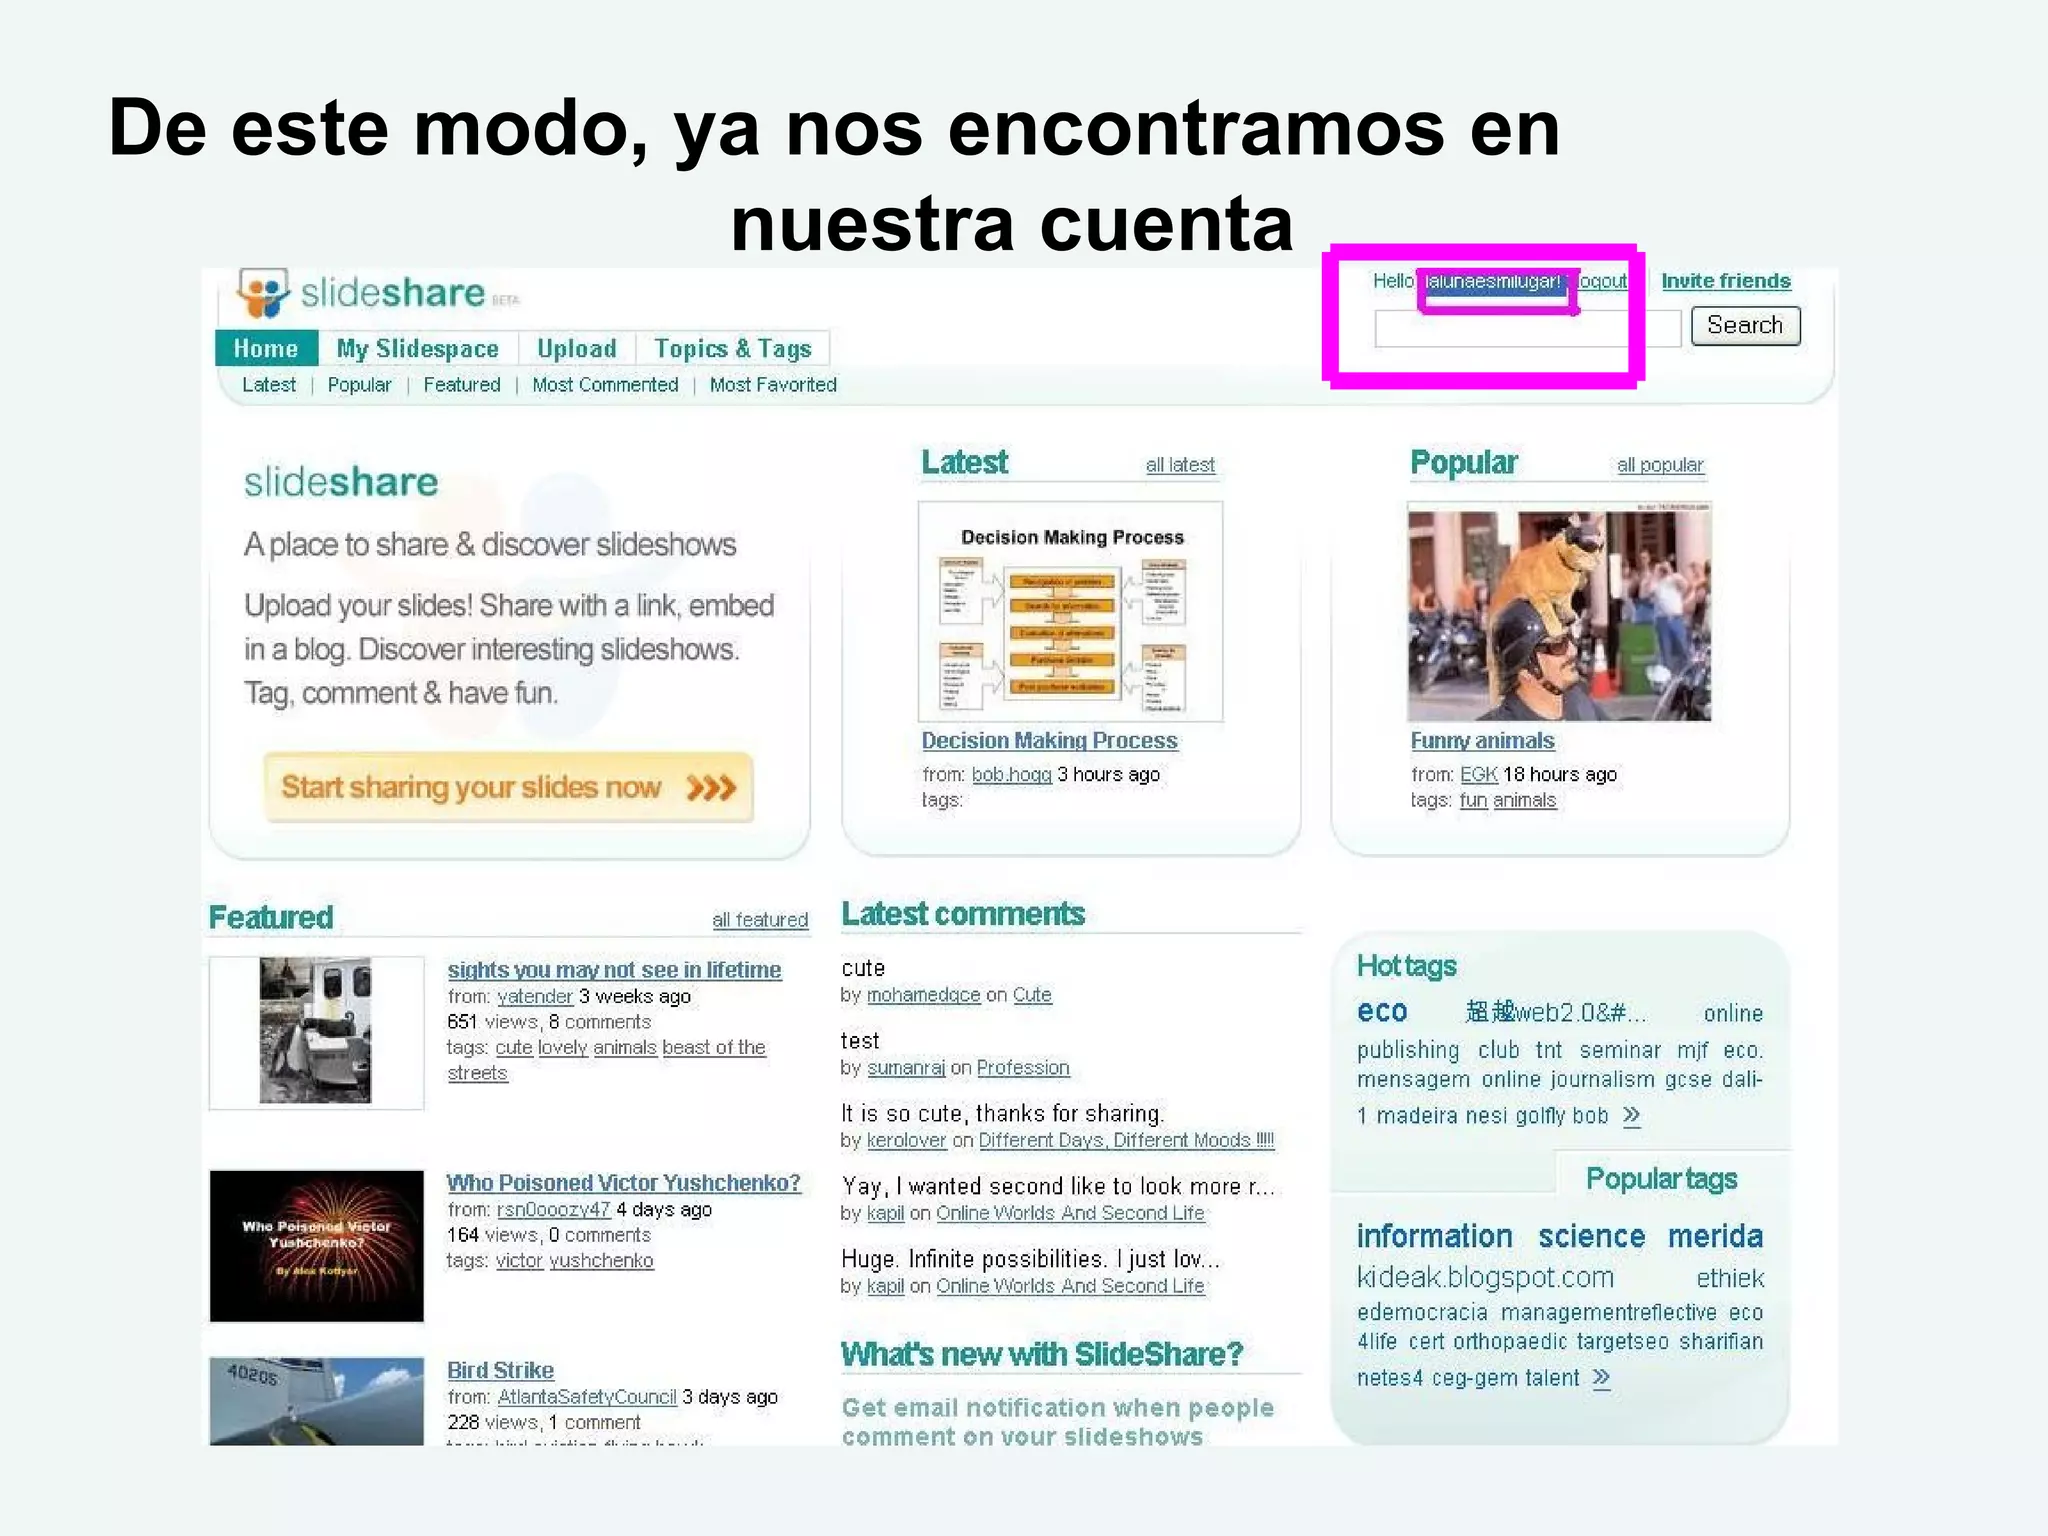This screenshot has height=1536, width=2048.
Task: Click the science popular tag
Action: click(x=1591, y=1237)
